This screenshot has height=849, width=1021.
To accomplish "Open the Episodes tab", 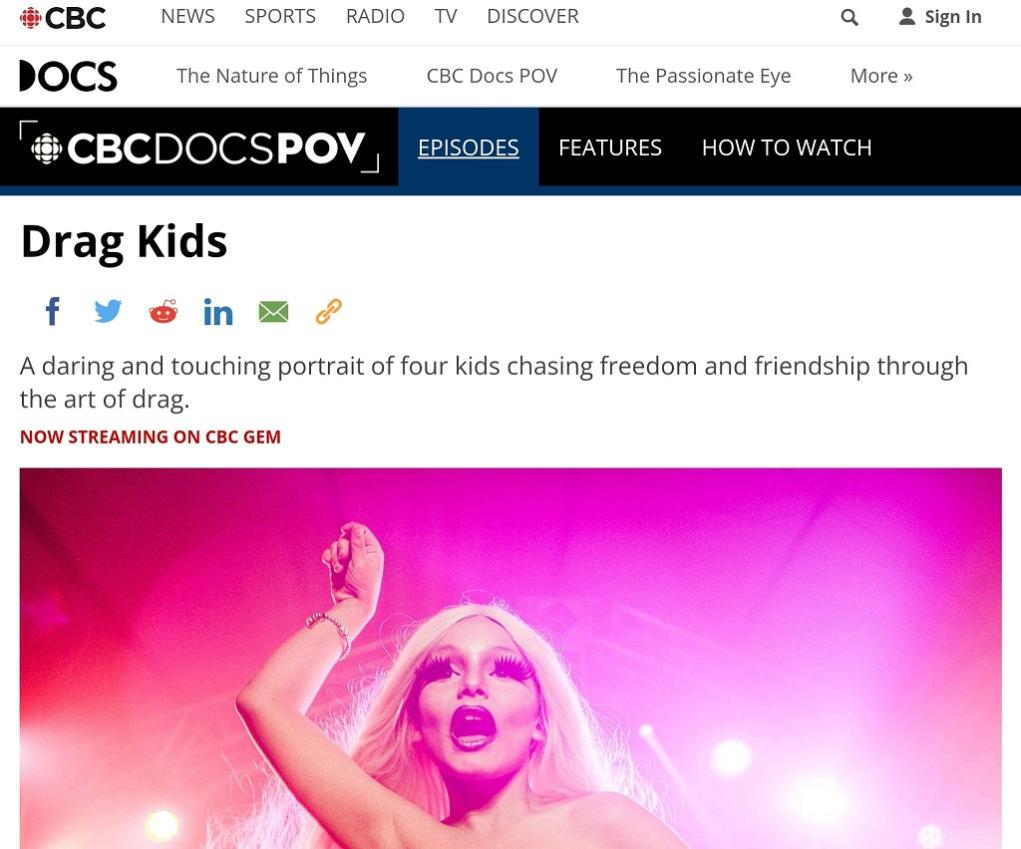I will [x=468, y=148].
